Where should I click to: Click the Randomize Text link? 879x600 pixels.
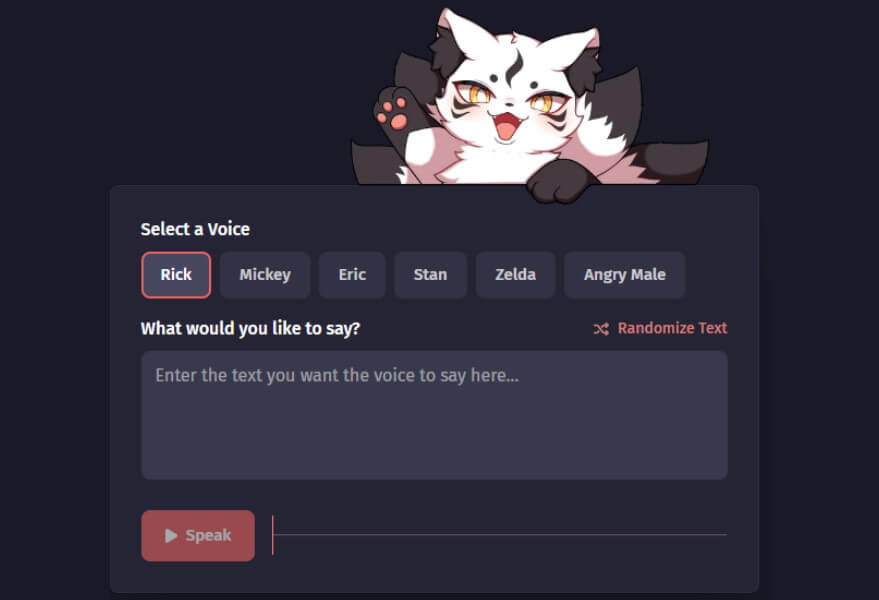[672, 328]
